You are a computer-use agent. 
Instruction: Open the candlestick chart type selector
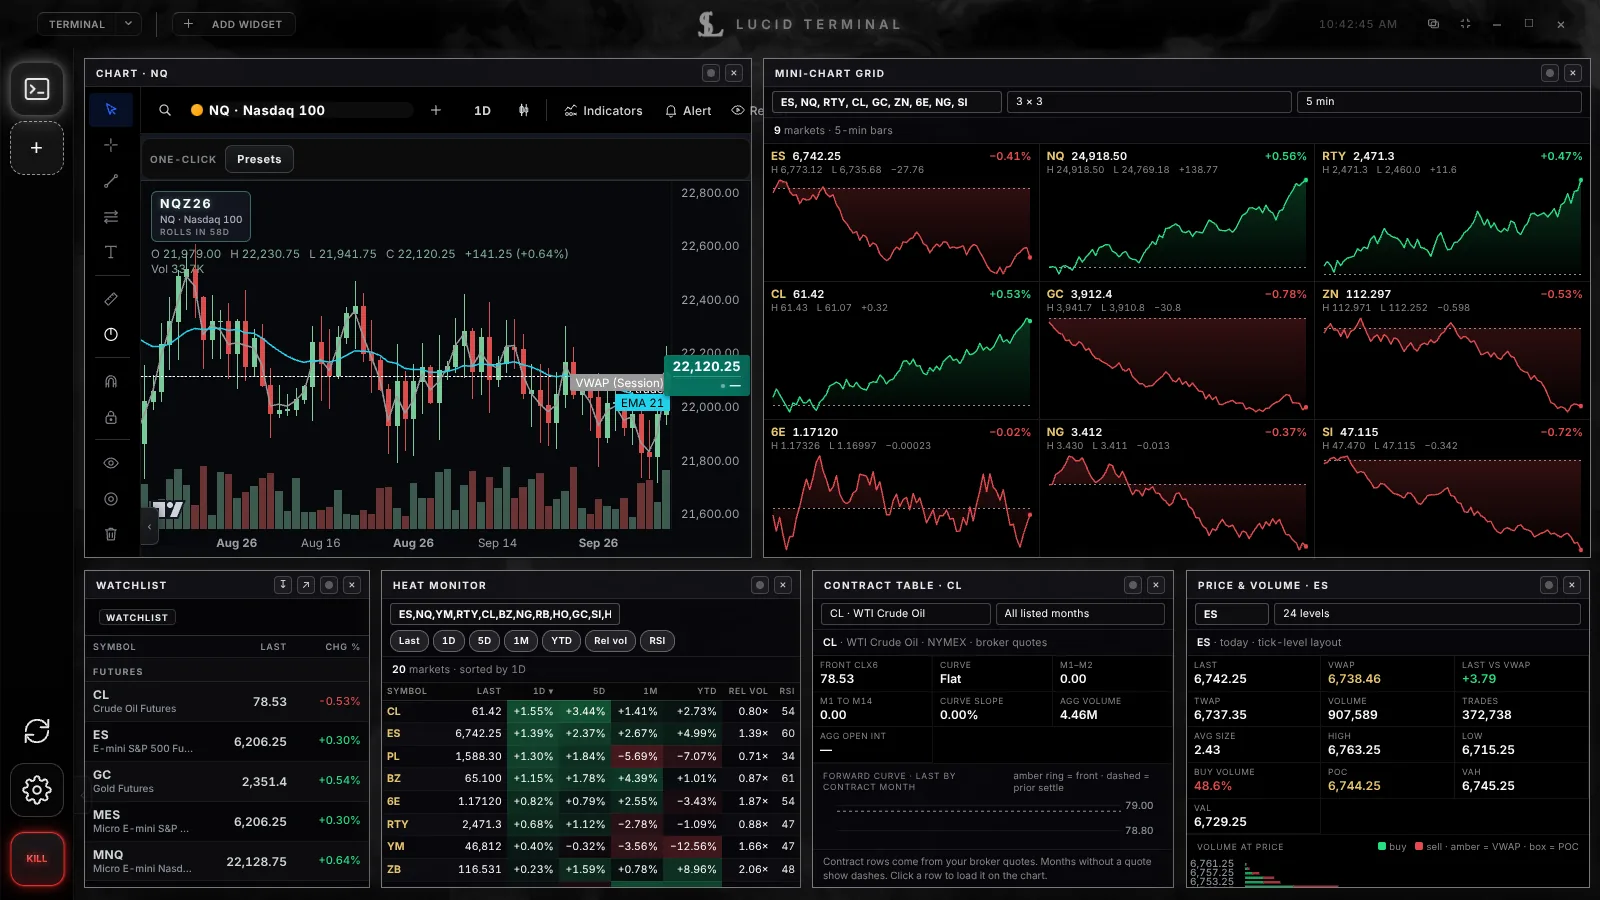[524, 110]
